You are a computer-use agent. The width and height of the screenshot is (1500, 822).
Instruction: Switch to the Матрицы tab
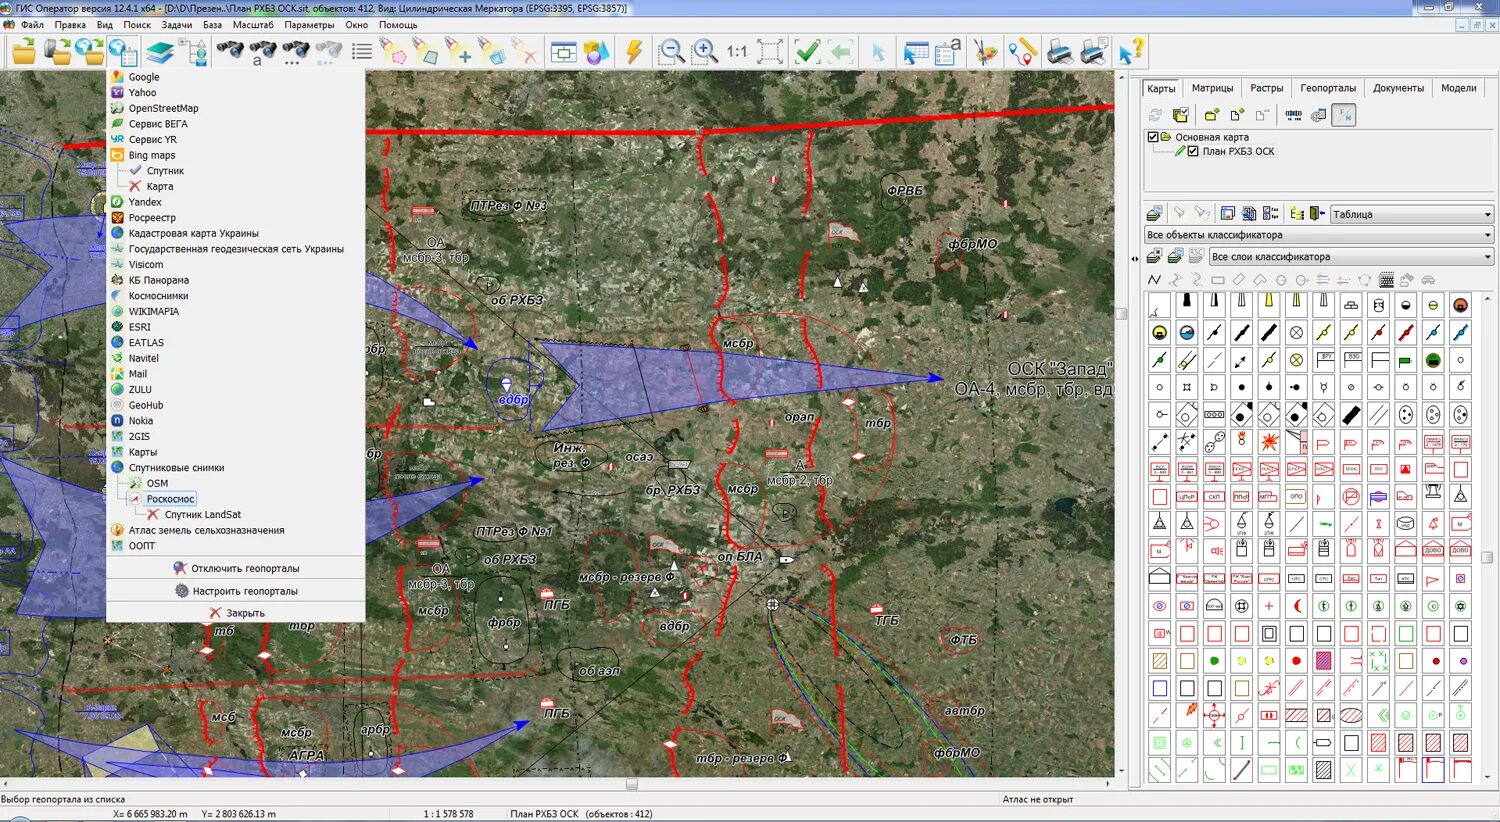coord(1212,88)
